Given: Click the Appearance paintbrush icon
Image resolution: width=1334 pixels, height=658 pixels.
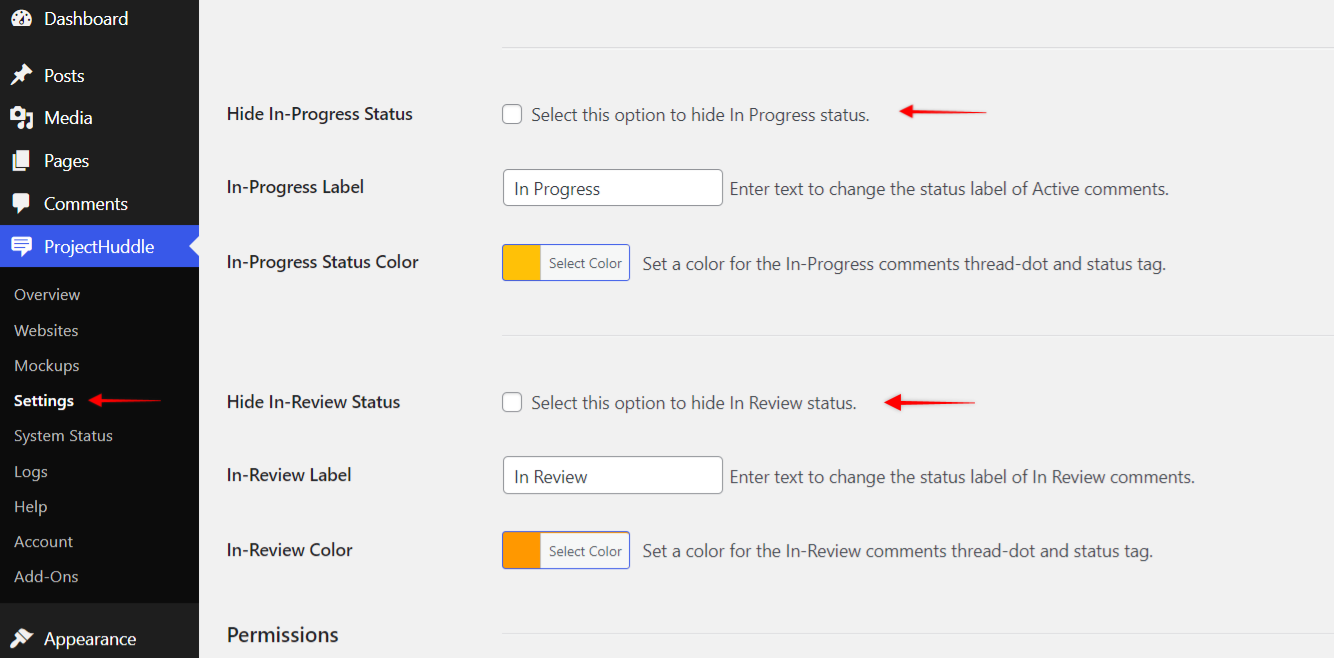Looking at the screenshot, I should point(21,639).
